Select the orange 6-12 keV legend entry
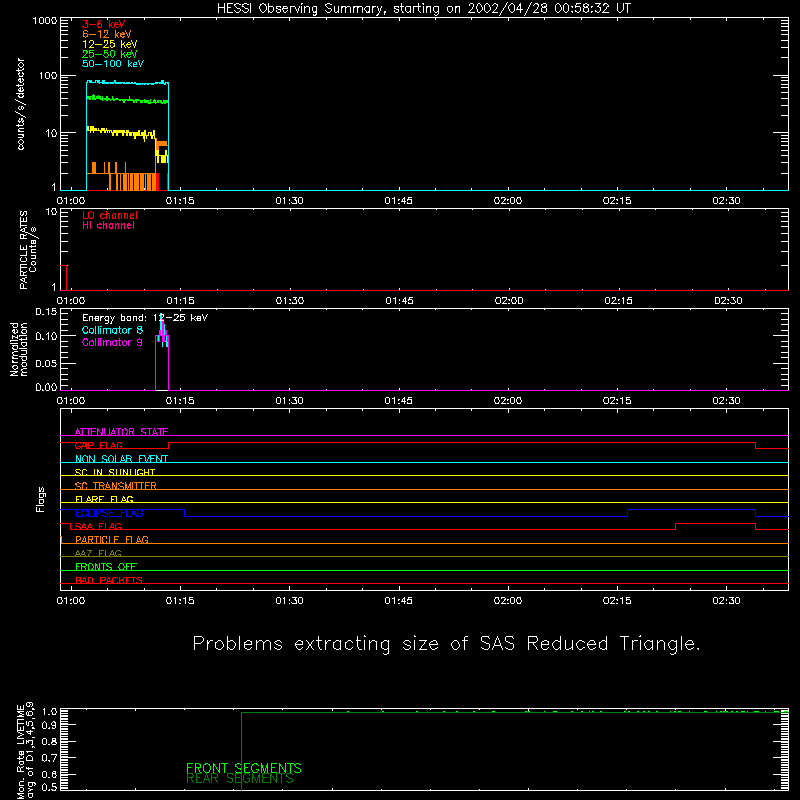This screenshot has height=800, width=800. tap(106, 34)
